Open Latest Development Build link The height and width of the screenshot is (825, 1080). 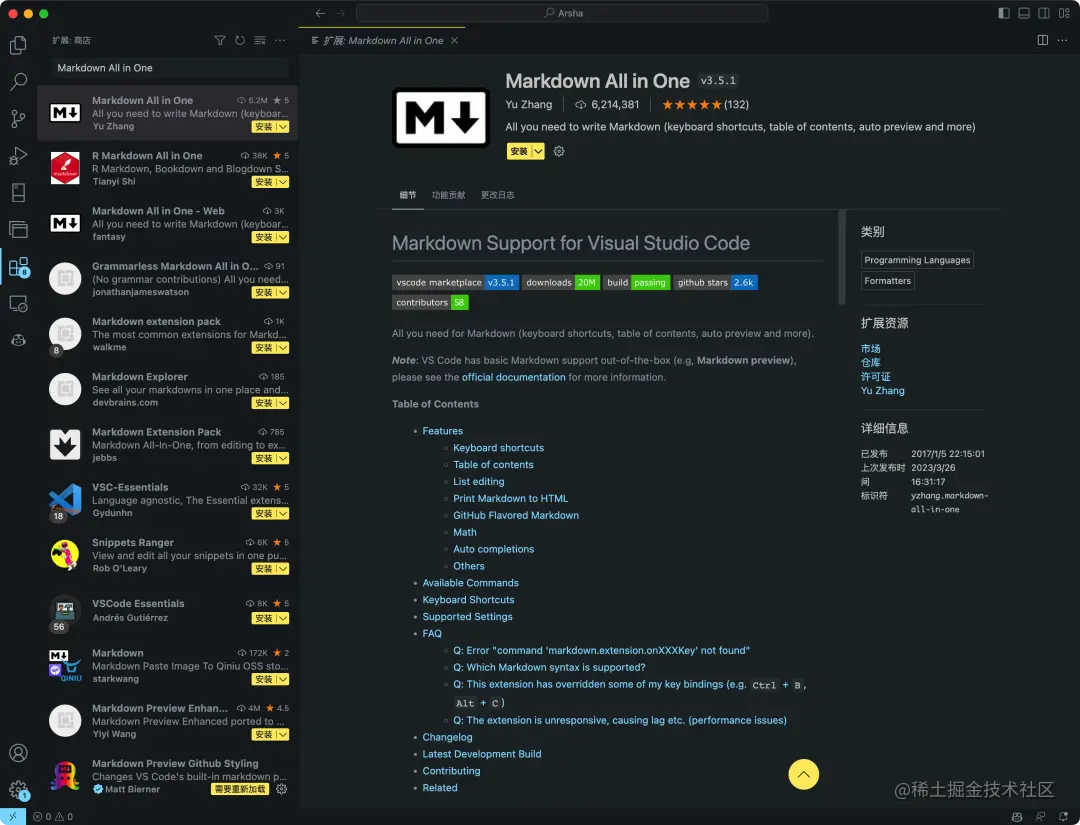(481, 754)
